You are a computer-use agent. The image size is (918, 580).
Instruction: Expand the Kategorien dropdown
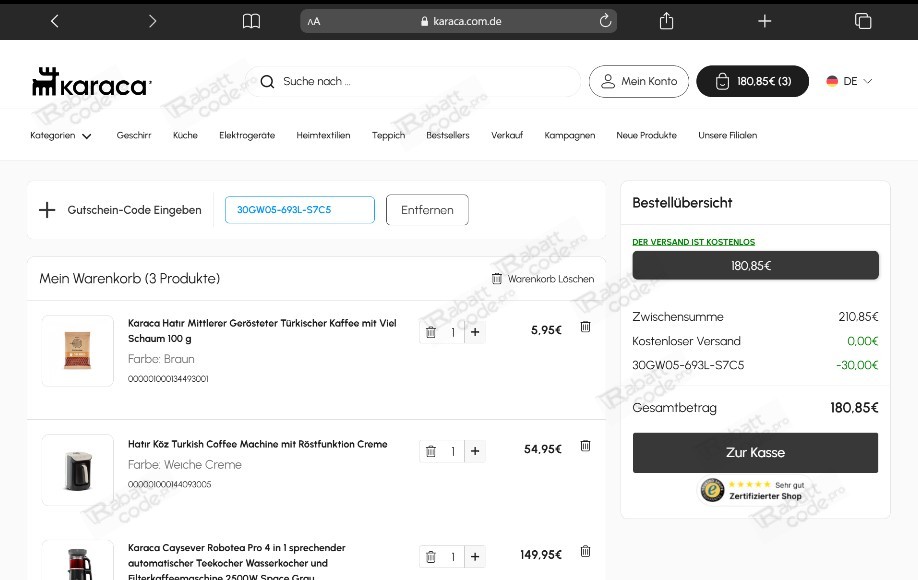coord(61,135)
